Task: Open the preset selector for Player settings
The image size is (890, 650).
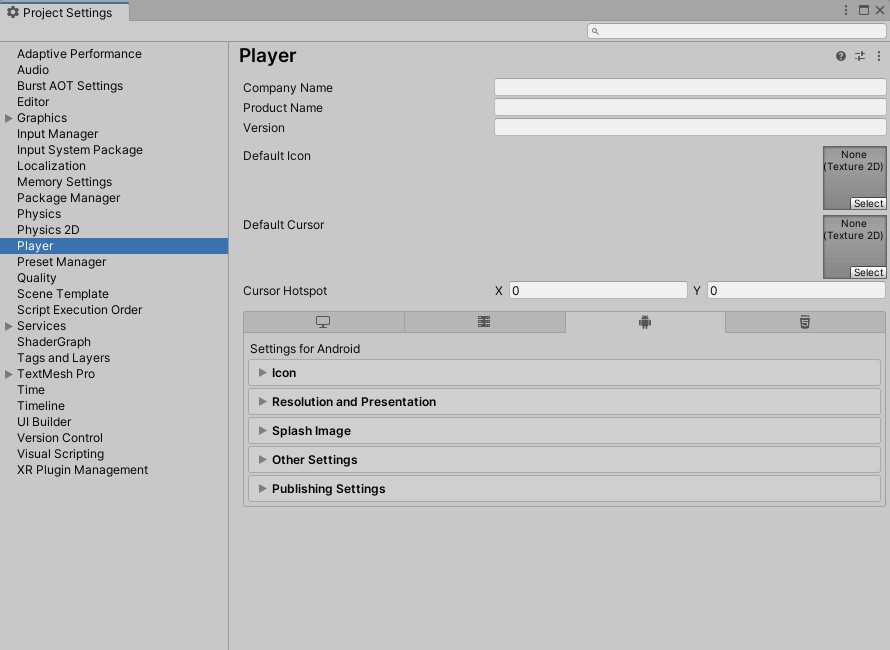Action: point(859,56)
